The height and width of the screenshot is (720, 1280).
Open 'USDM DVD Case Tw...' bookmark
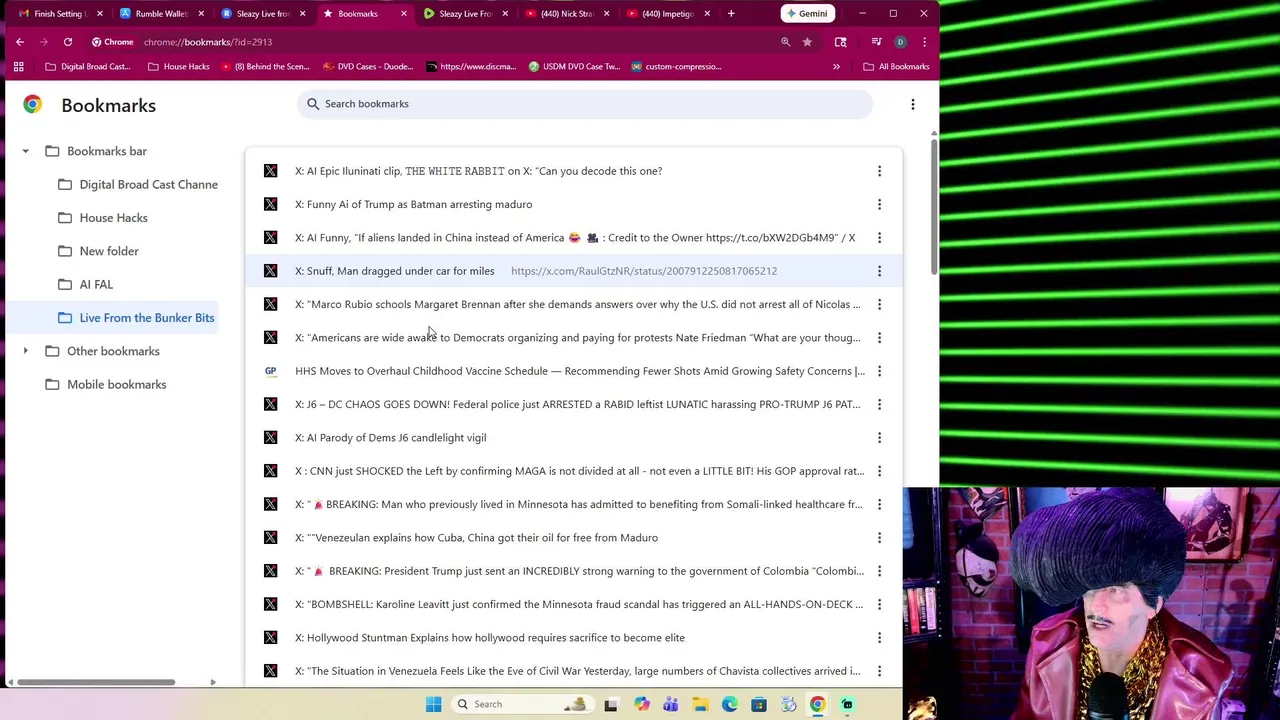(x=574, y=67)
